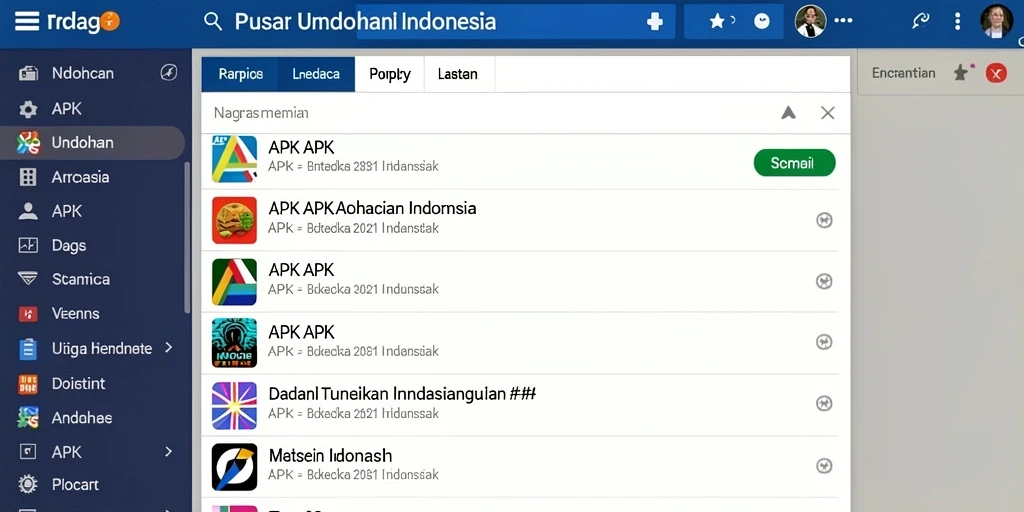Click the red X button beside Encrantian
Image resolution: width=1024 pixels, height=512 pixels.
click(996, 73)
